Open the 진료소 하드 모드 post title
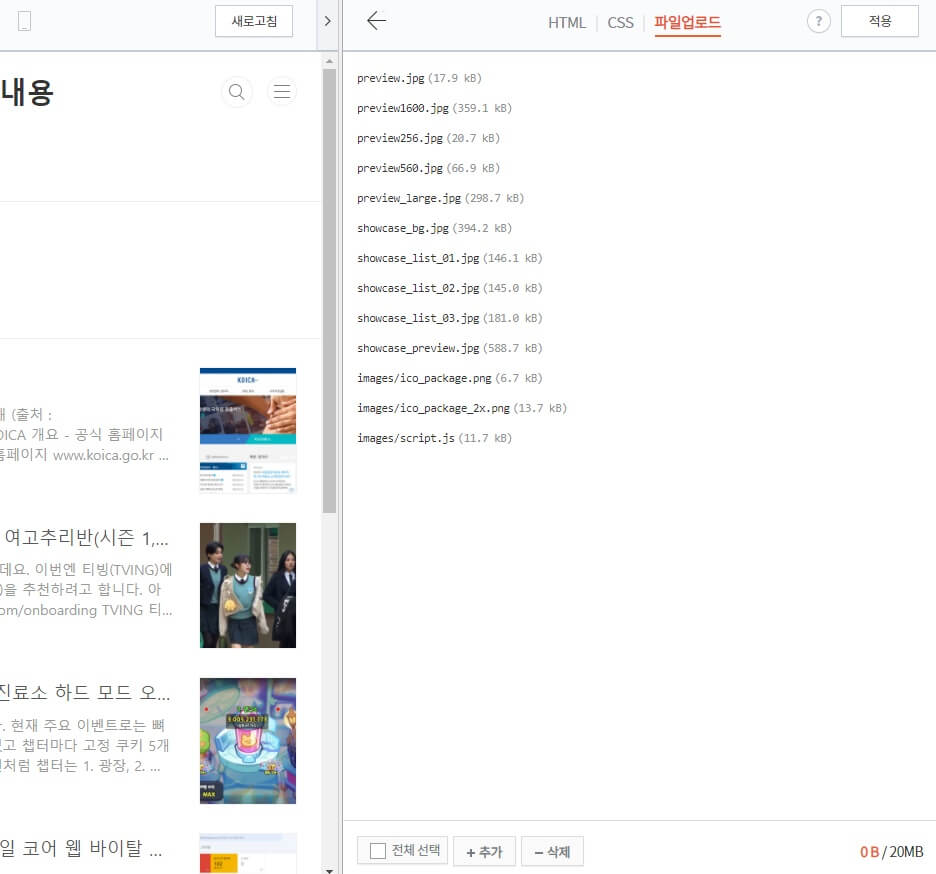This screenshot has width=936, height=874. [85, 693]
